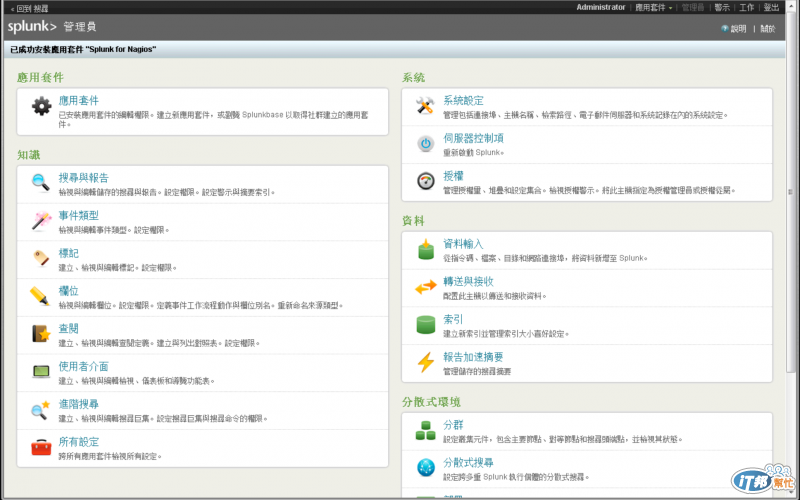Image resolution: width=800 pixels, height=500 pixels.
Task: Click the gear icon beside 應用套件
Action: (x=41, y=107)
